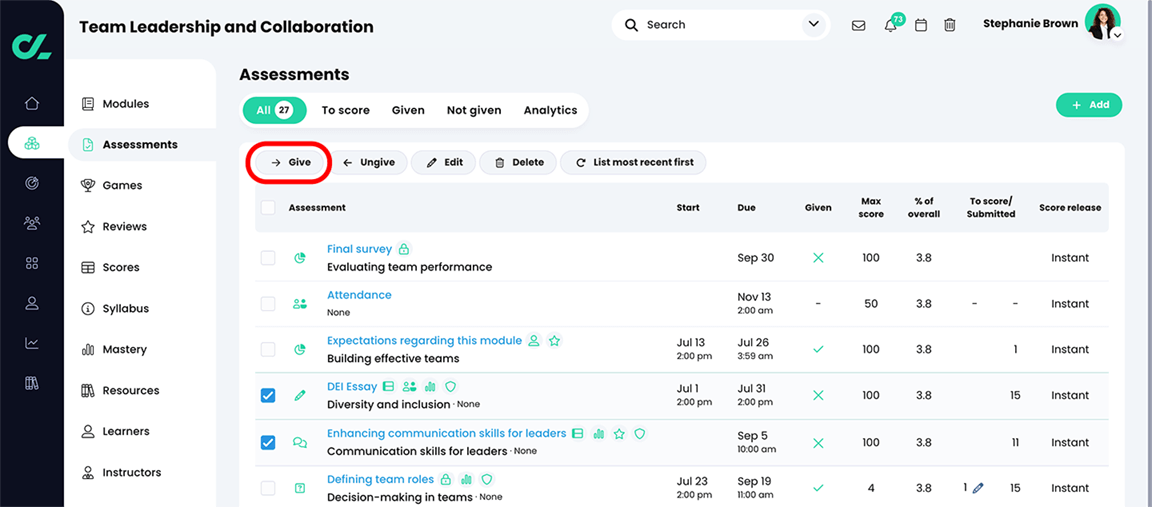
Task: Click List most recent first sort button
Action: click(x=633, y=162)
